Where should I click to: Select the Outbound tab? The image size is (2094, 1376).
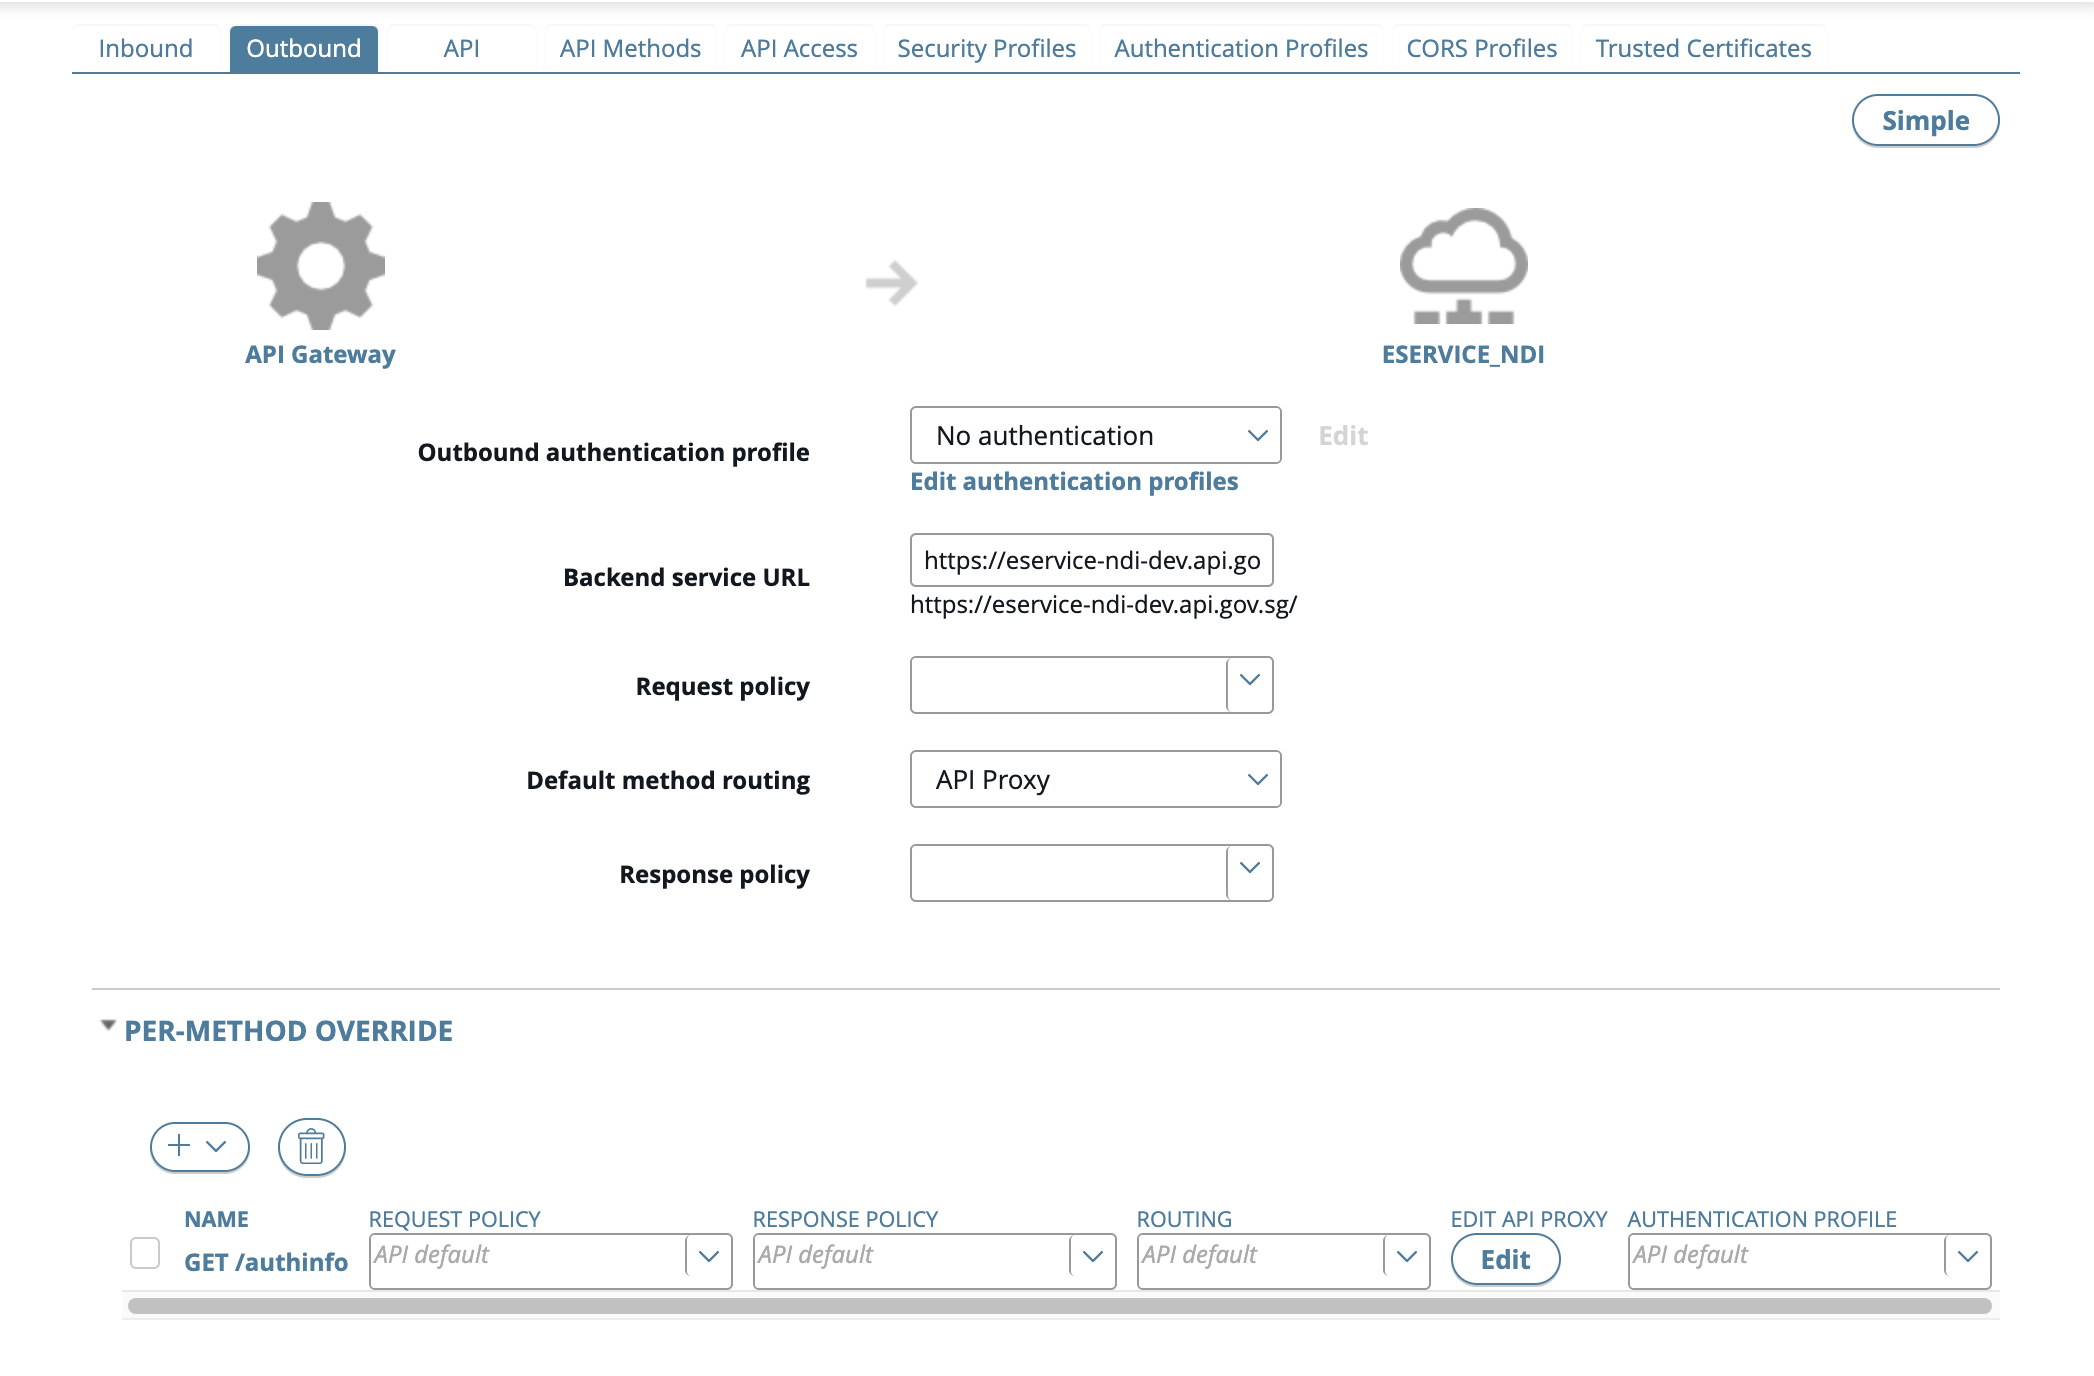[x=304, y=48]
